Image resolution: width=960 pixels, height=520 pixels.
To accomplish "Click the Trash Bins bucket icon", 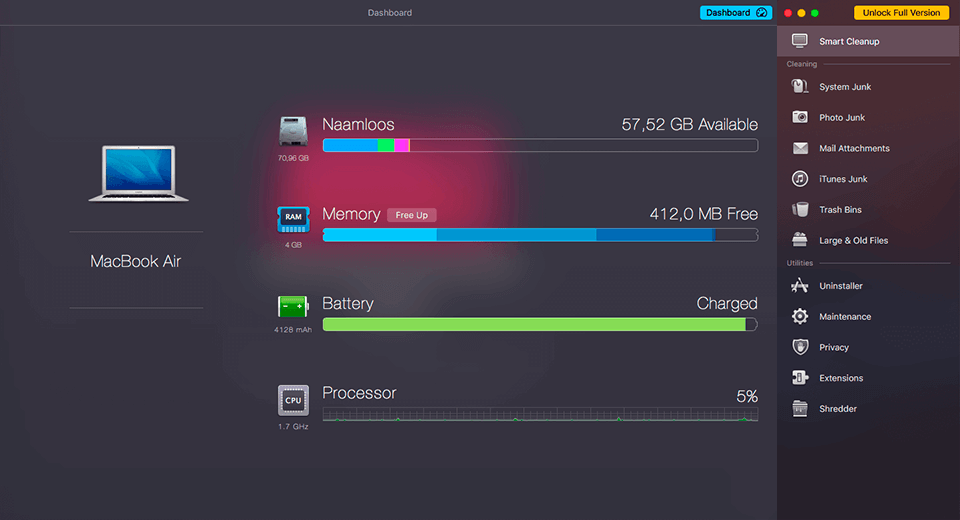I will point(800,209).
